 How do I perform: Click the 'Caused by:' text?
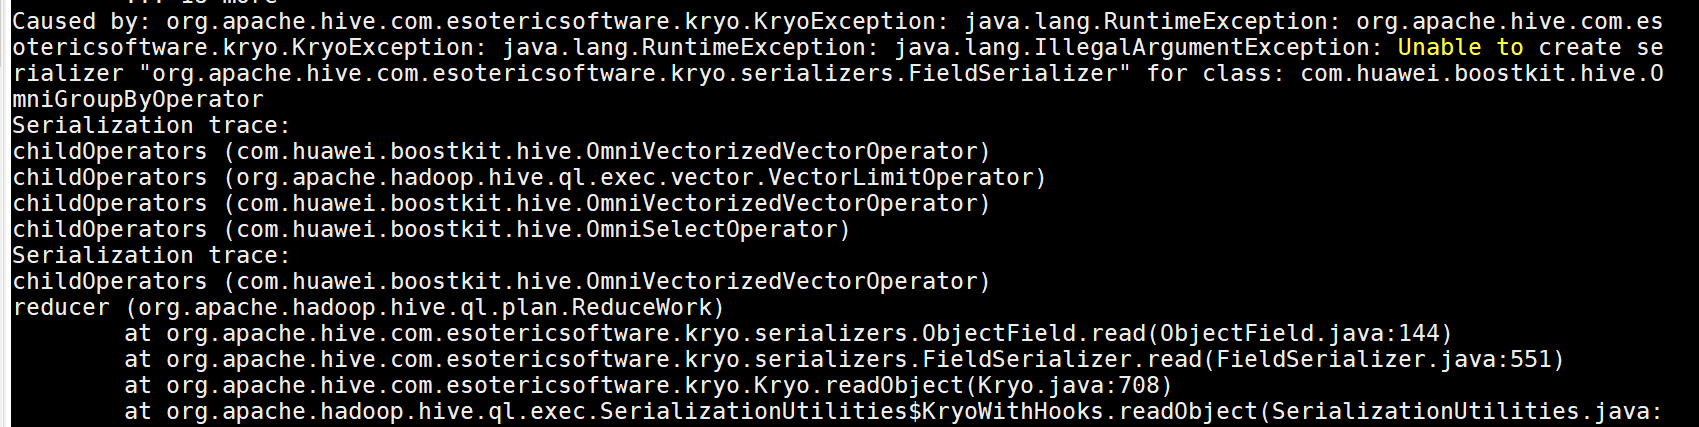(x=82, y=21)
